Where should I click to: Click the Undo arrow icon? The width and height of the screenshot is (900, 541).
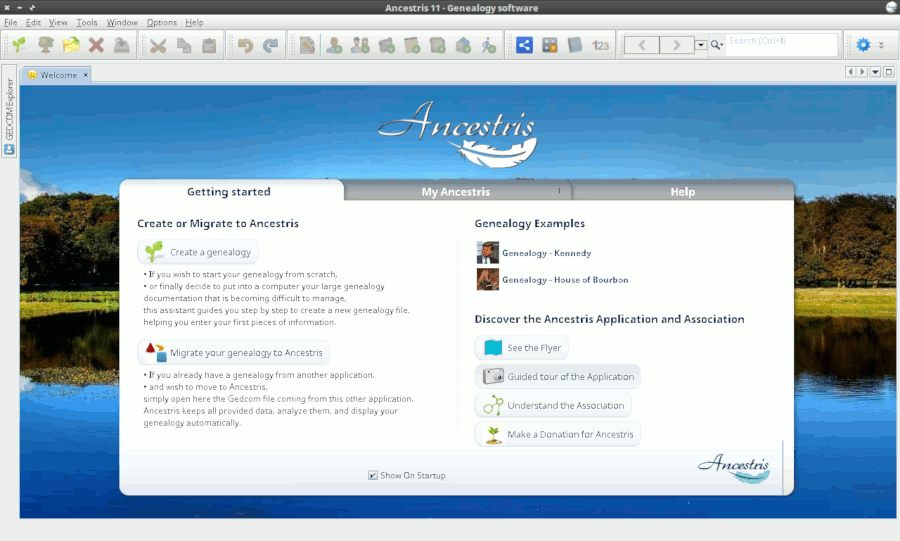pyautogui.click(x=245, y=45)
